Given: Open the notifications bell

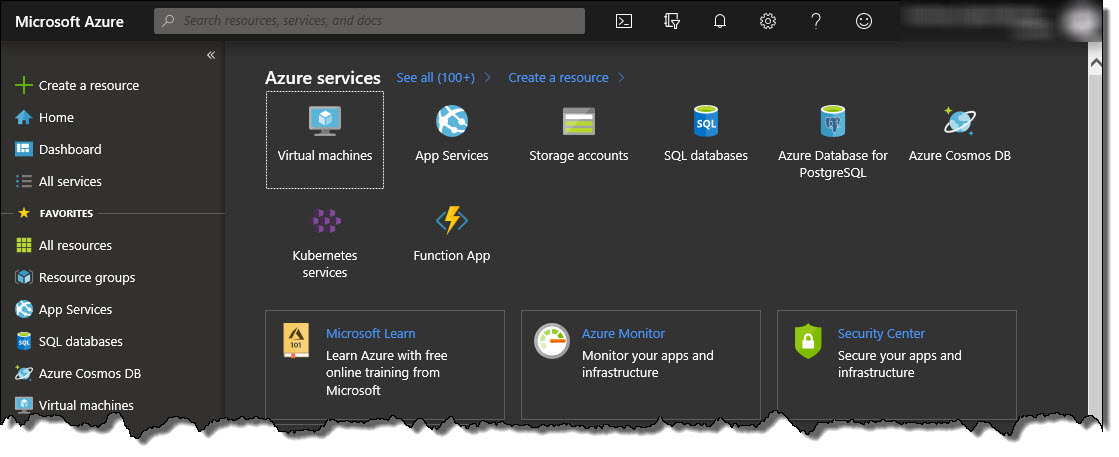Looking at the screenshot, I should pos(720,21).
